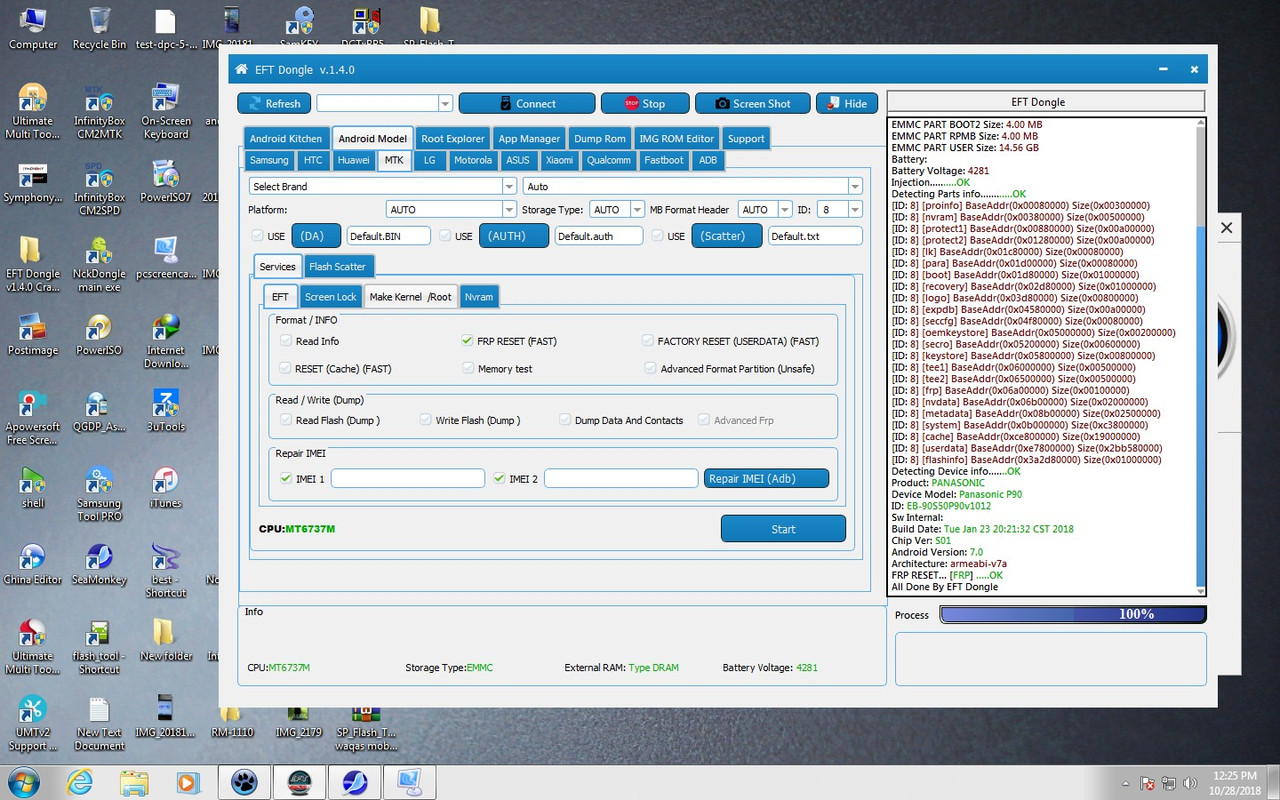Click the Windows Start orb
Screen dimensions: 1280x800
(x=24, y=781)
